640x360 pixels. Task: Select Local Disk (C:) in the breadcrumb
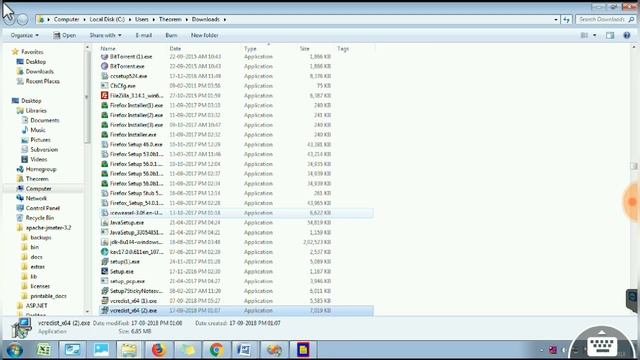pos(107,19)
